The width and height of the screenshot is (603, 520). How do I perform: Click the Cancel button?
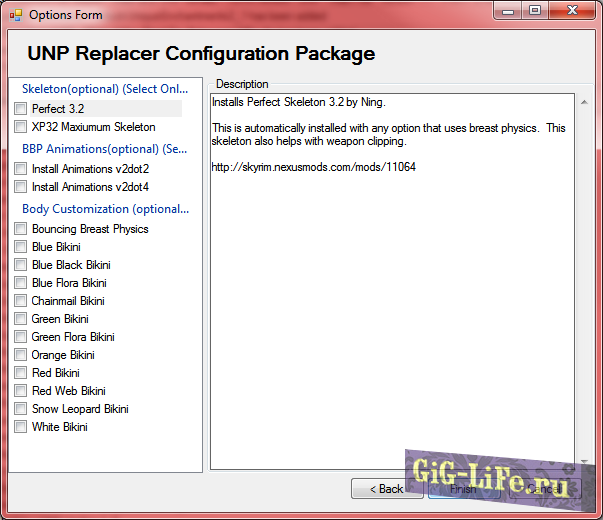pyautogui.click(x=543, y=489)
